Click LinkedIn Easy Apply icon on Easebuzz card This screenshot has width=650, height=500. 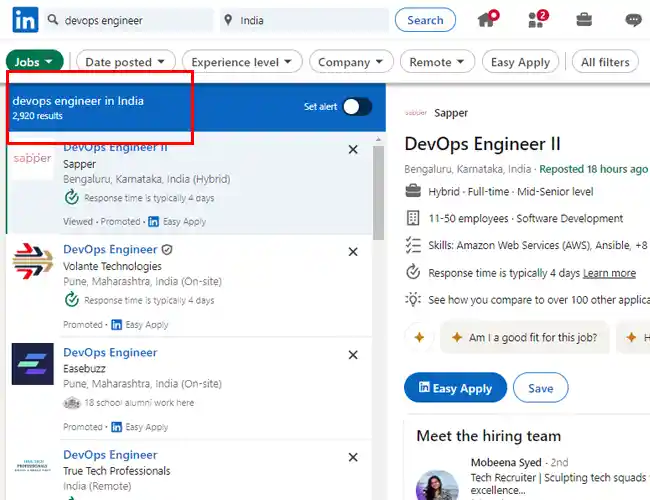(x=116, y=427)
